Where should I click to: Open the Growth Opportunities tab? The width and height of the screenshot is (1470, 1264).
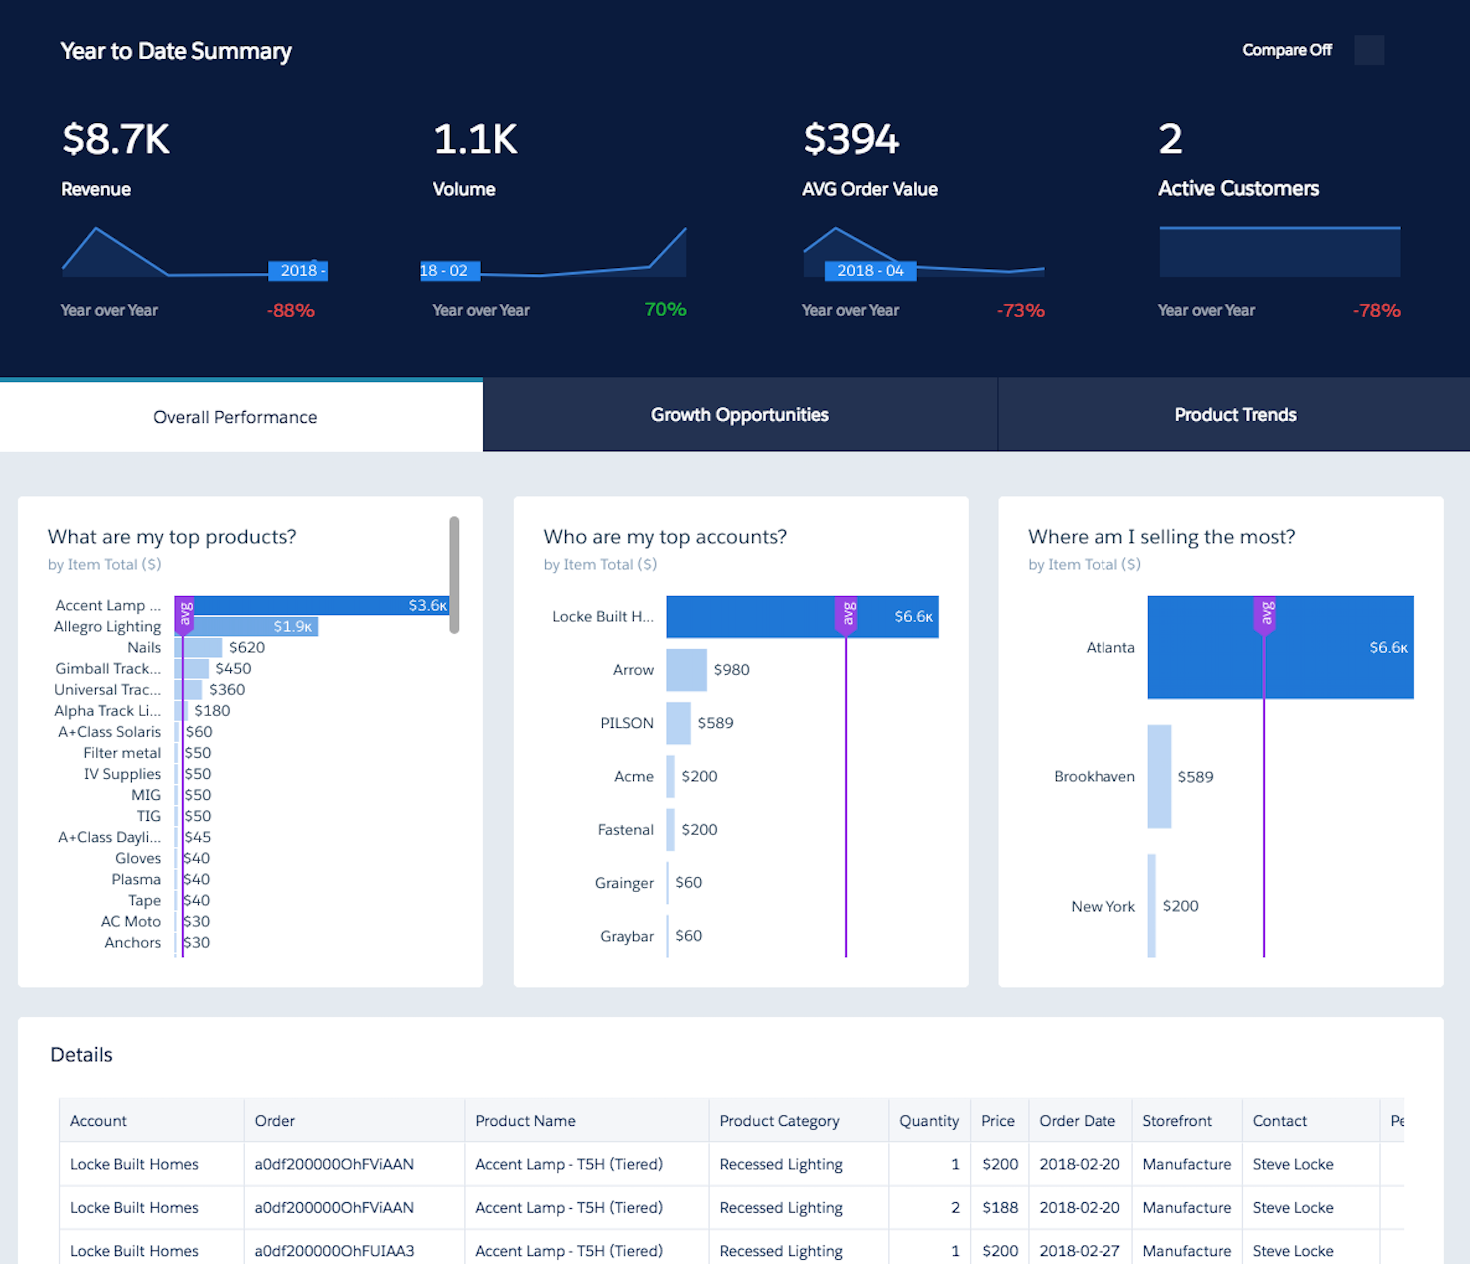pos(739,415)
